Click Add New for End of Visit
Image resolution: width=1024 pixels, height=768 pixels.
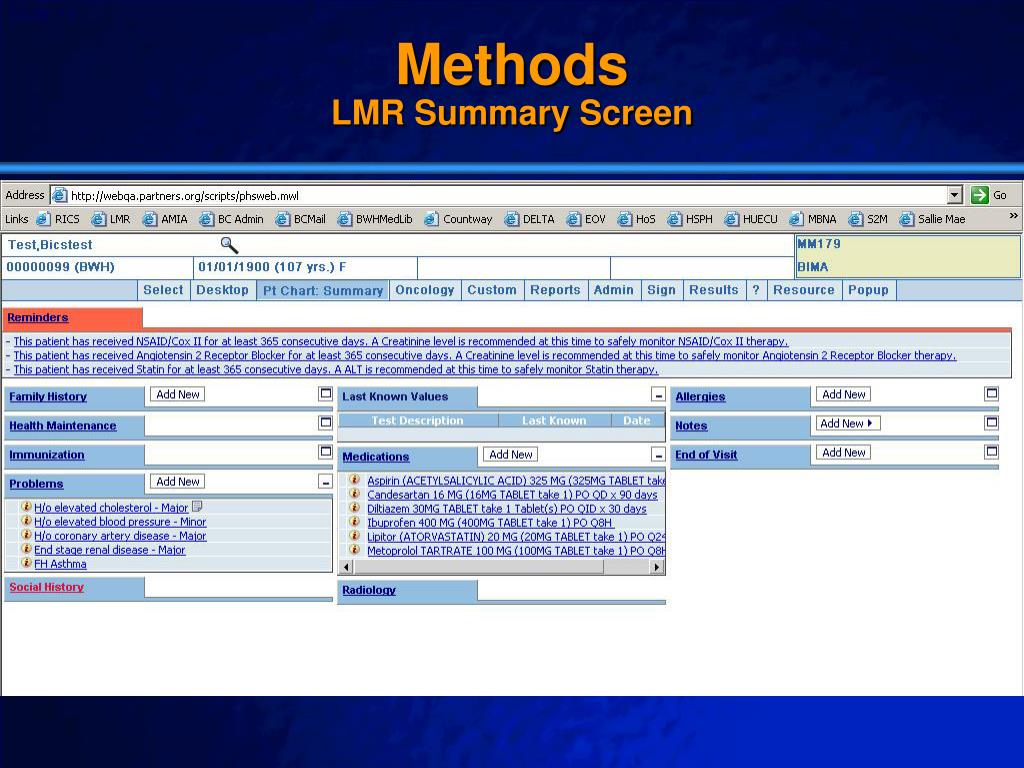(x=844, y=453)
